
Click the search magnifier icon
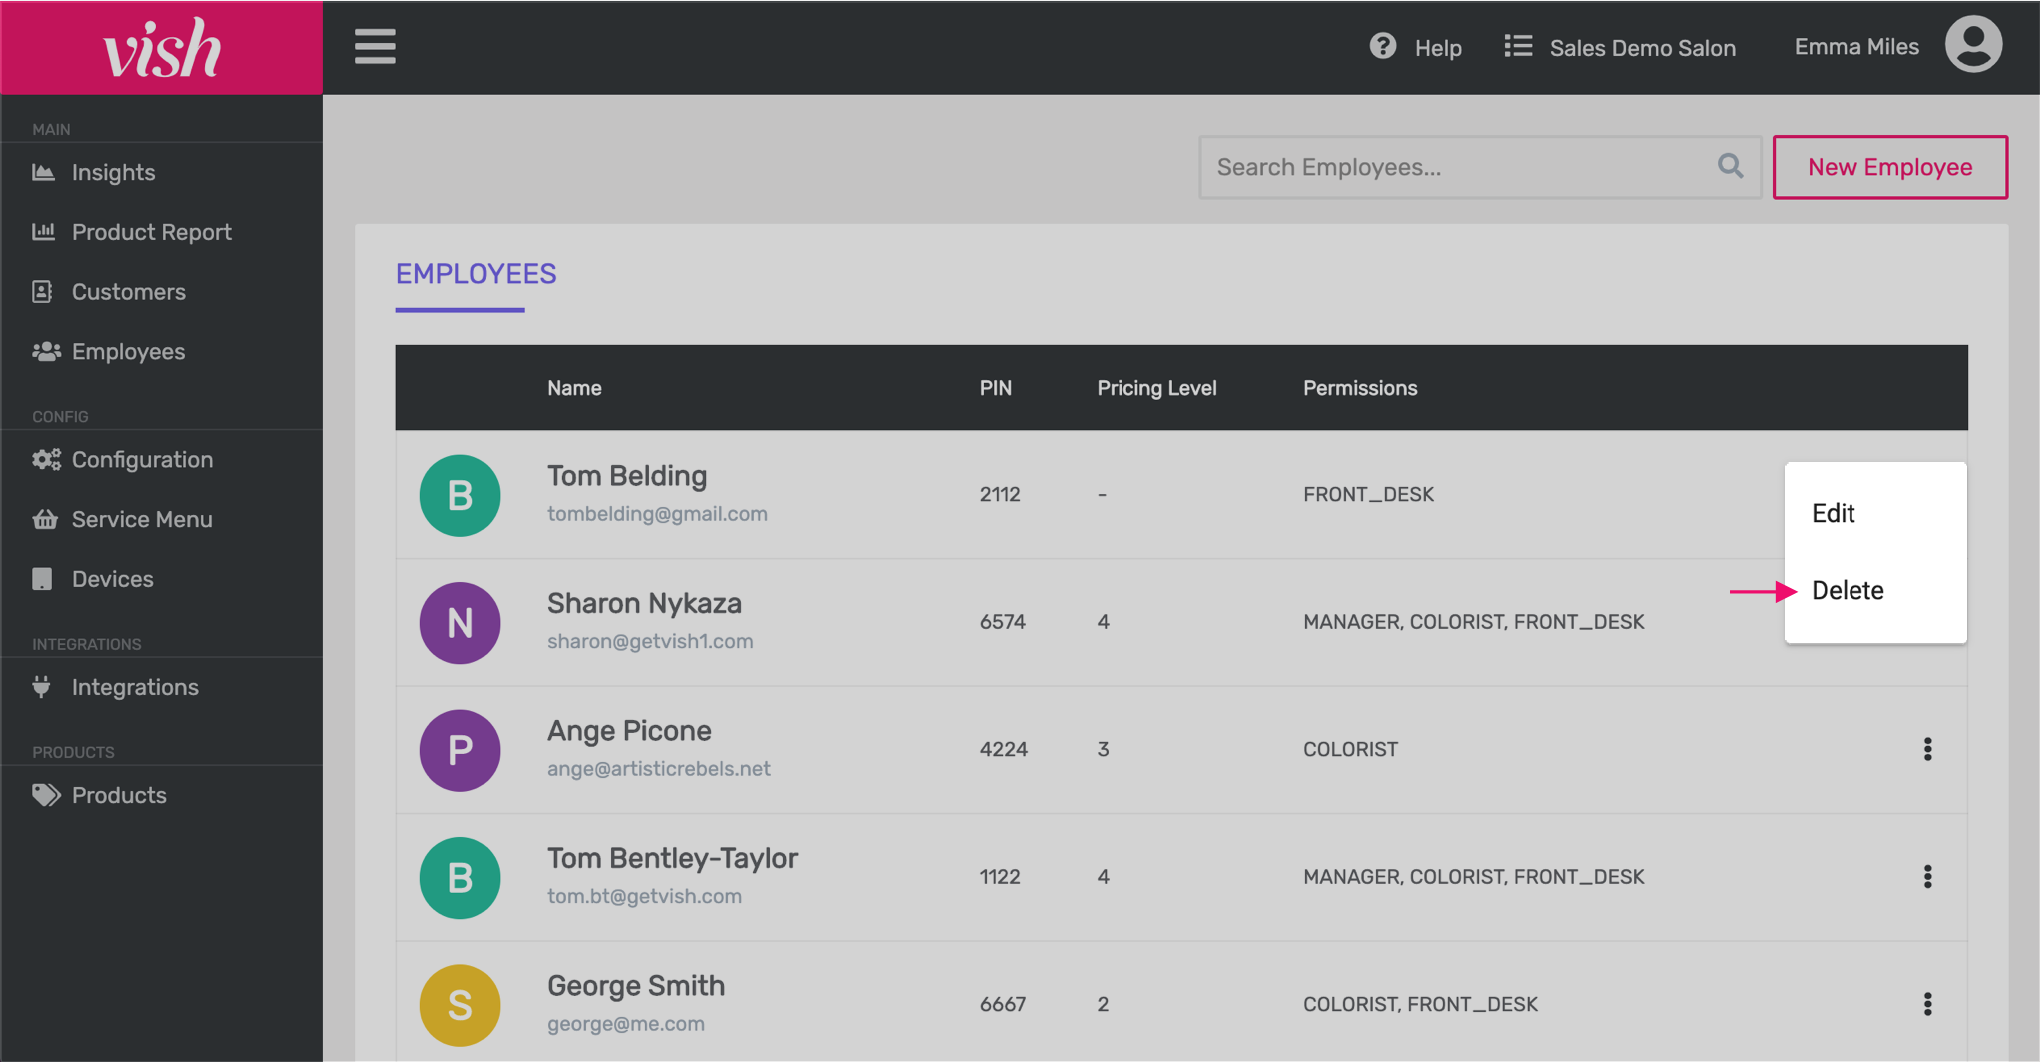[x=1730, y=167]
